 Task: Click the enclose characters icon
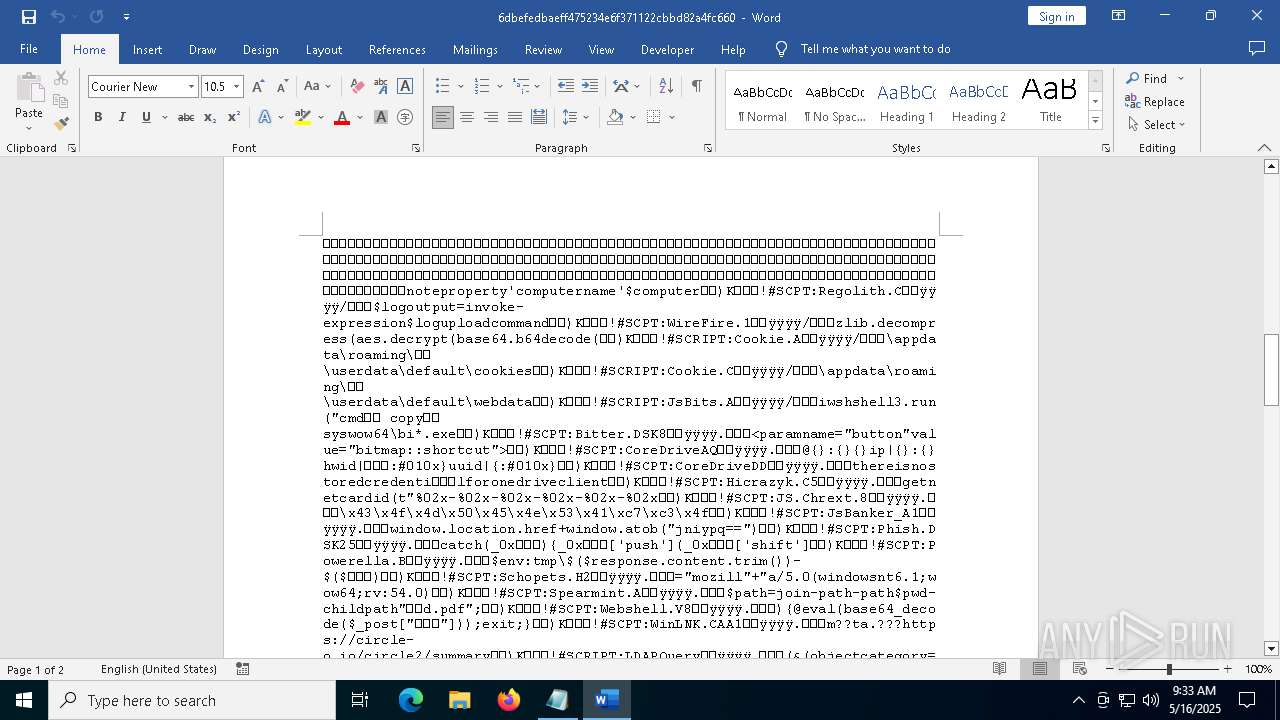pyautogui.click(x=405, y=117)
